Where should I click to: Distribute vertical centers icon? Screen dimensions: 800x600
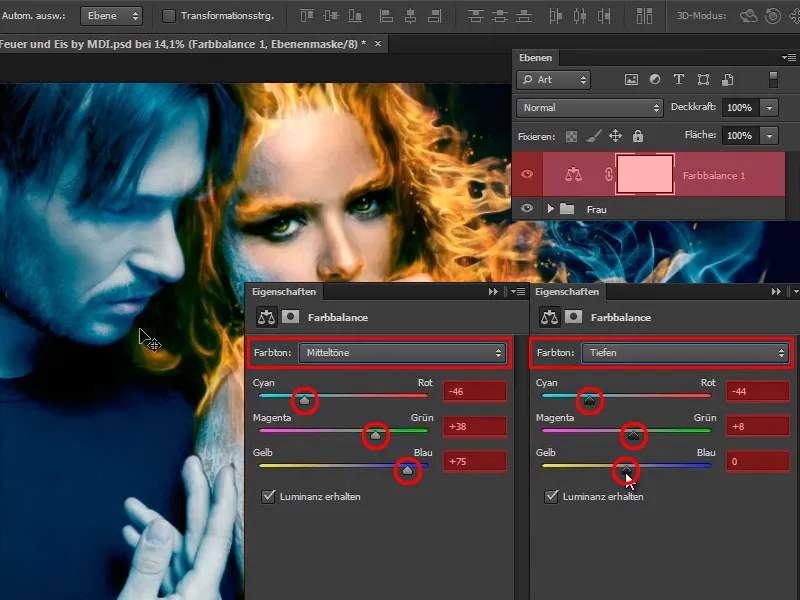499,16
